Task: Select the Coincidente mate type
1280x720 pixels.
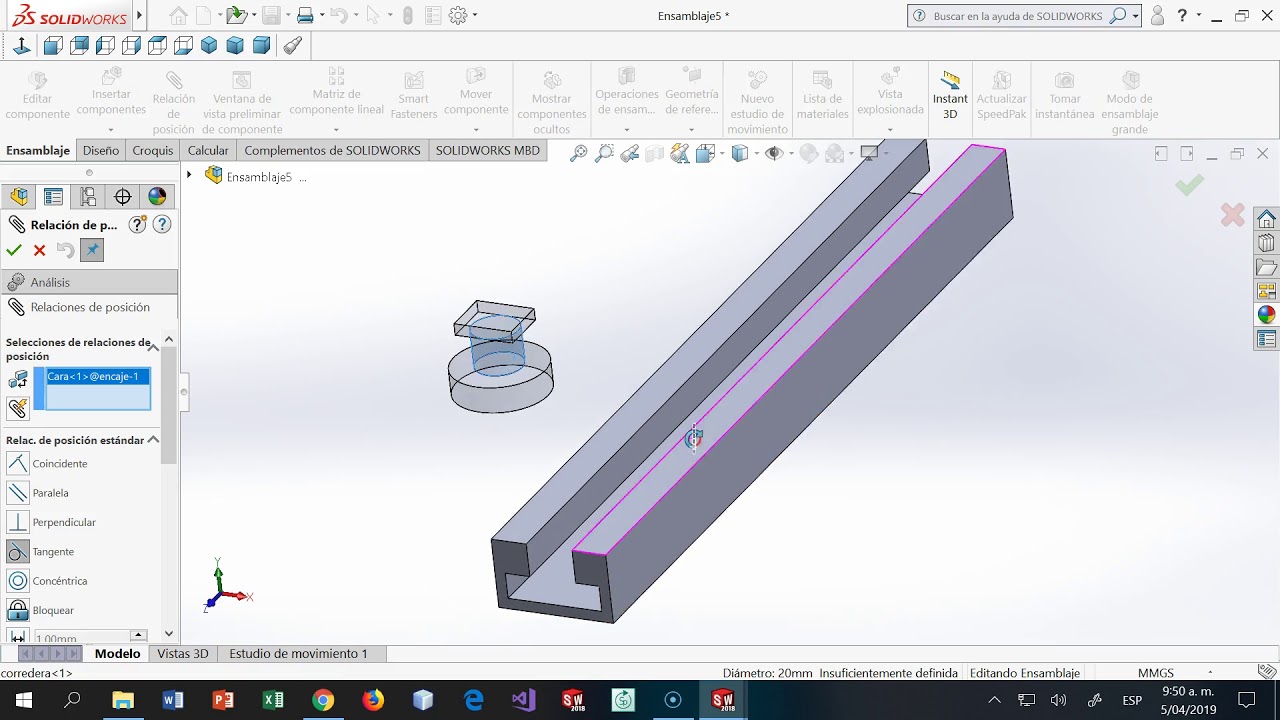Action: [x=48, y=463]
